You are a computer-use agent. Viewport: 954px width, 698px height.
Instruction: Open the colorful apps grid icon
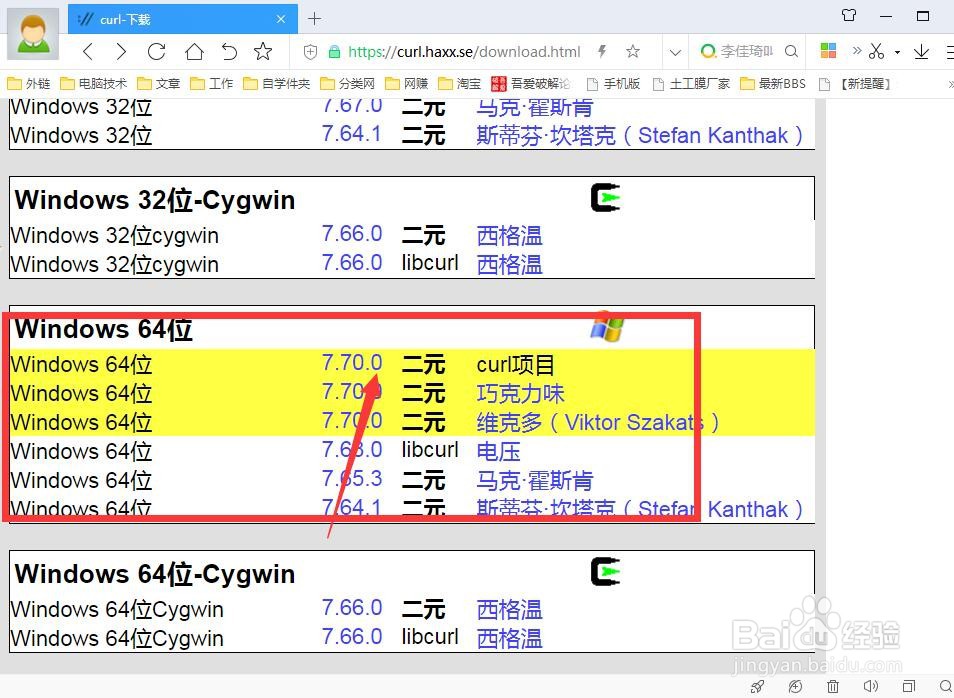point(828,51)
